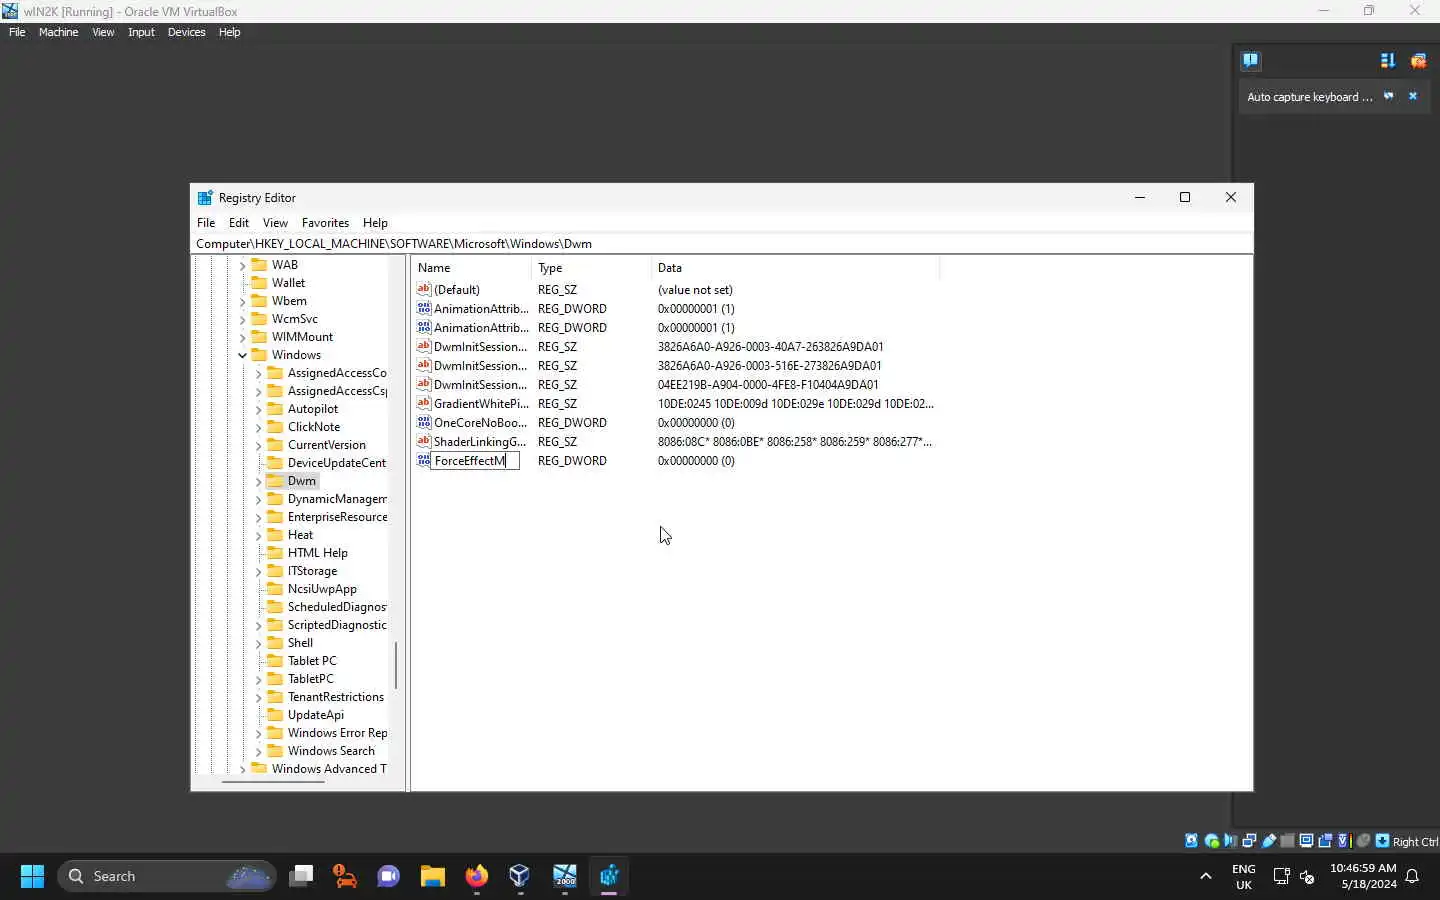The height and width of the screenshot is (900, 1440).
Task: Click VirtualBox hard disk activity indicator
Action: [1191, 841]
